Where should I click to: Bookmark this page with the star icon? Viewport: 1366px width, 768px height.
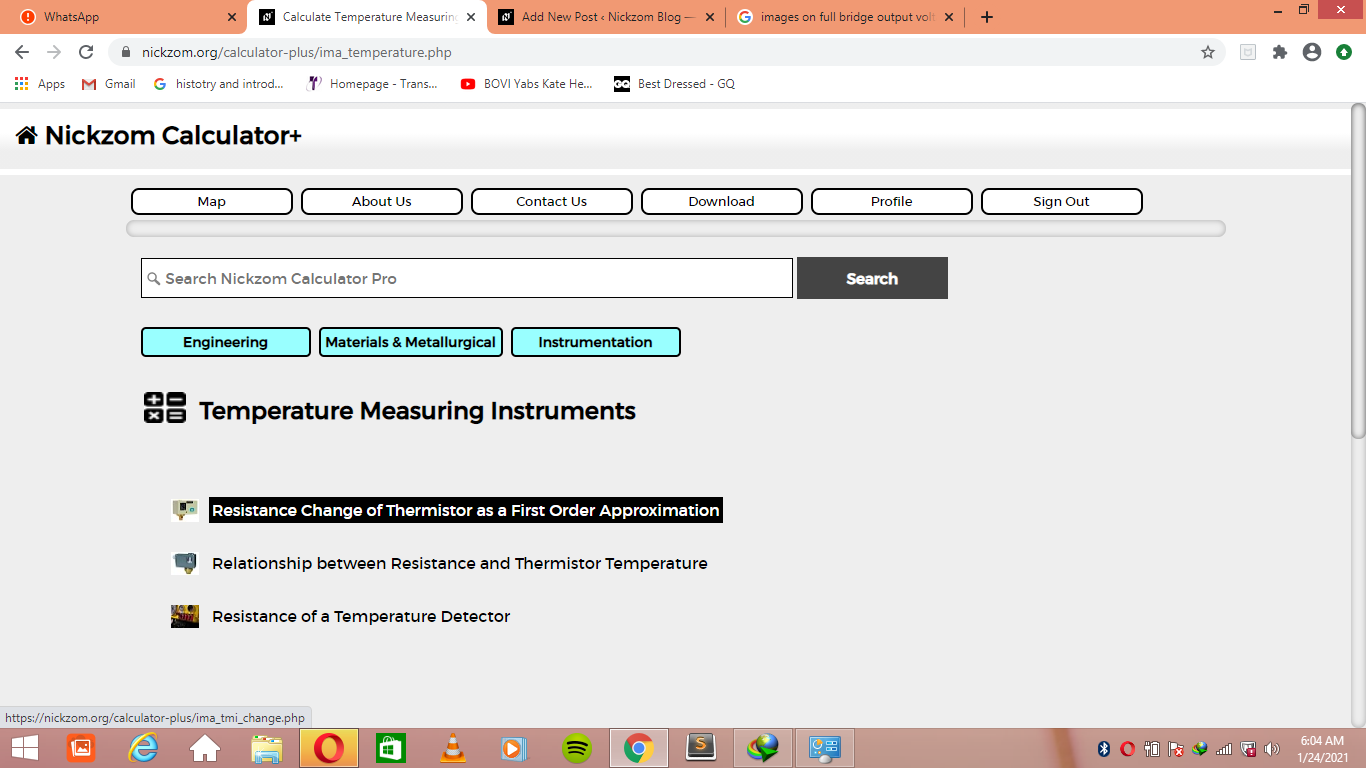pos(1208,52)
